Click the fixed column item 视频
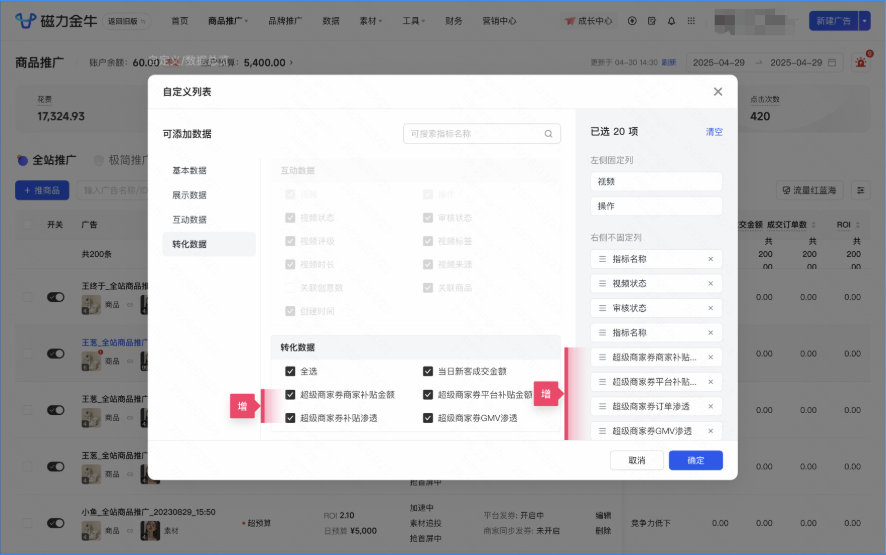Screen dimensions: 886x555 656,181
